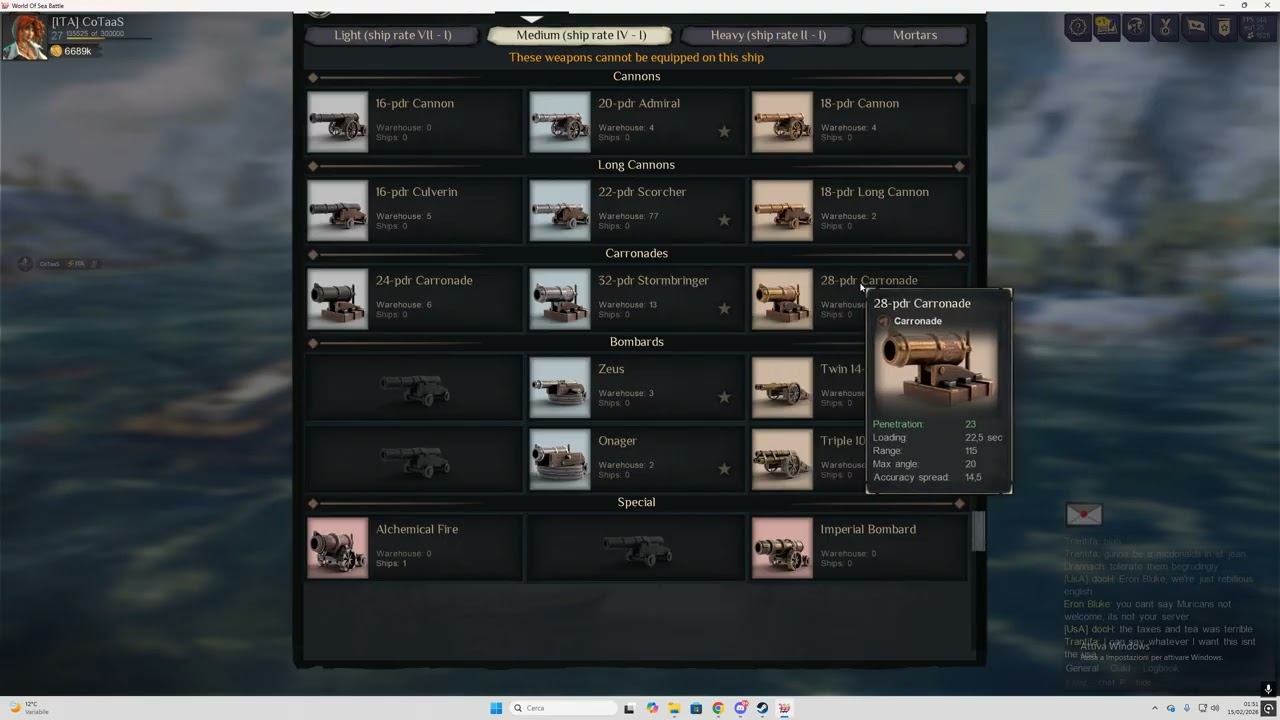This screenshot has width=1280, height=720.
Task: Select the 22-pdr Scorcher thumbnail
Action: [560, 210]
